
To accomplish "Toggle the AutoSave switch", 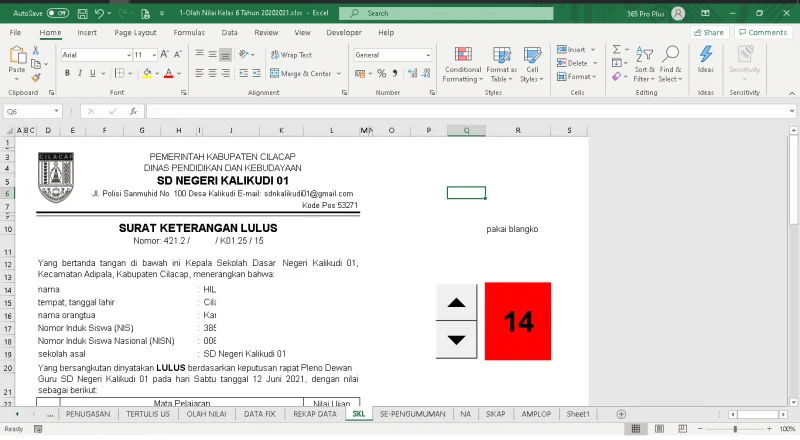I will [x=58, y=13].
